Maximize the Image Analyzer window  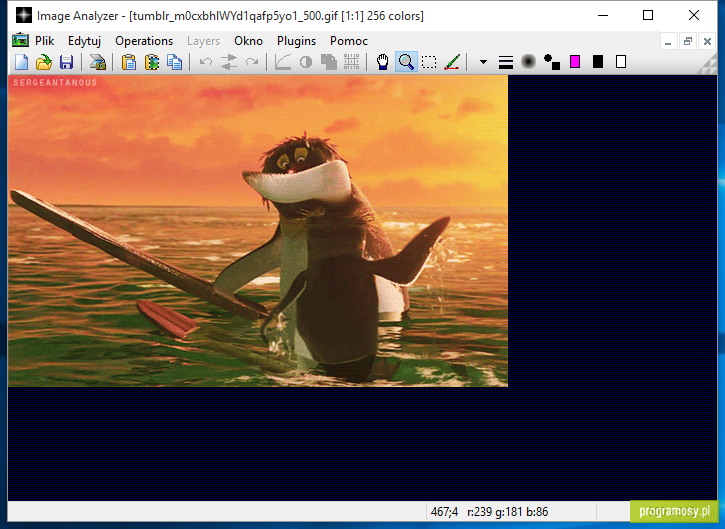click(648, 15)
